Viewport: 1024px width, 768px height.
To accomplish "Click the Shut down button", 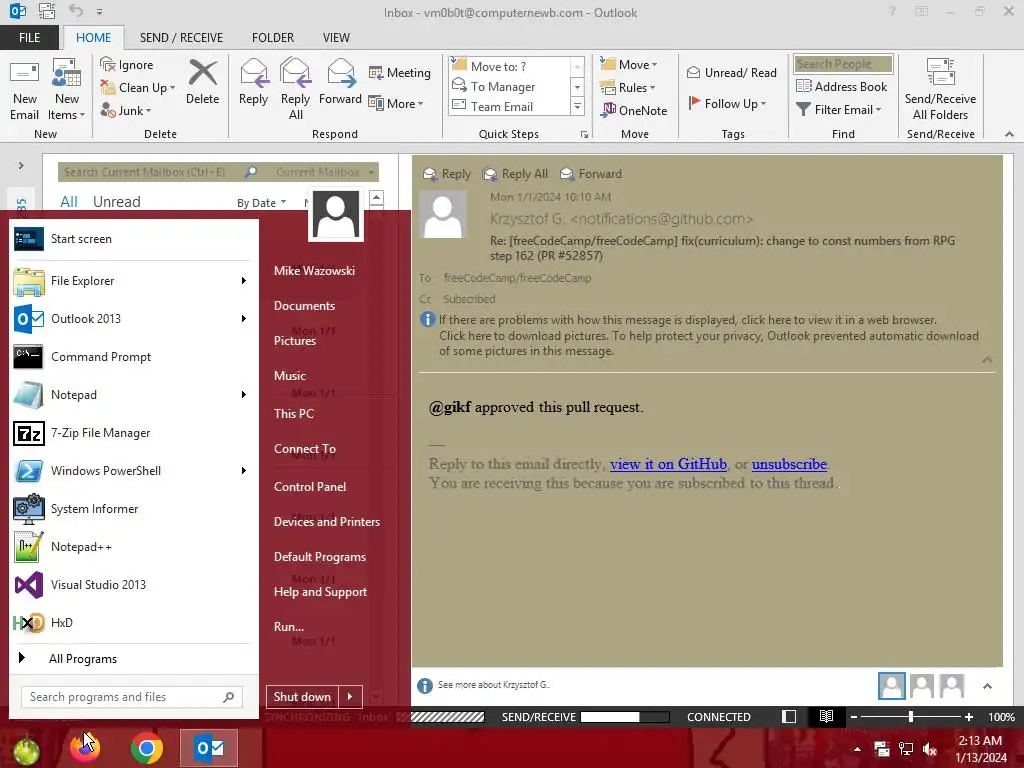I will click(x=302, y=697).
